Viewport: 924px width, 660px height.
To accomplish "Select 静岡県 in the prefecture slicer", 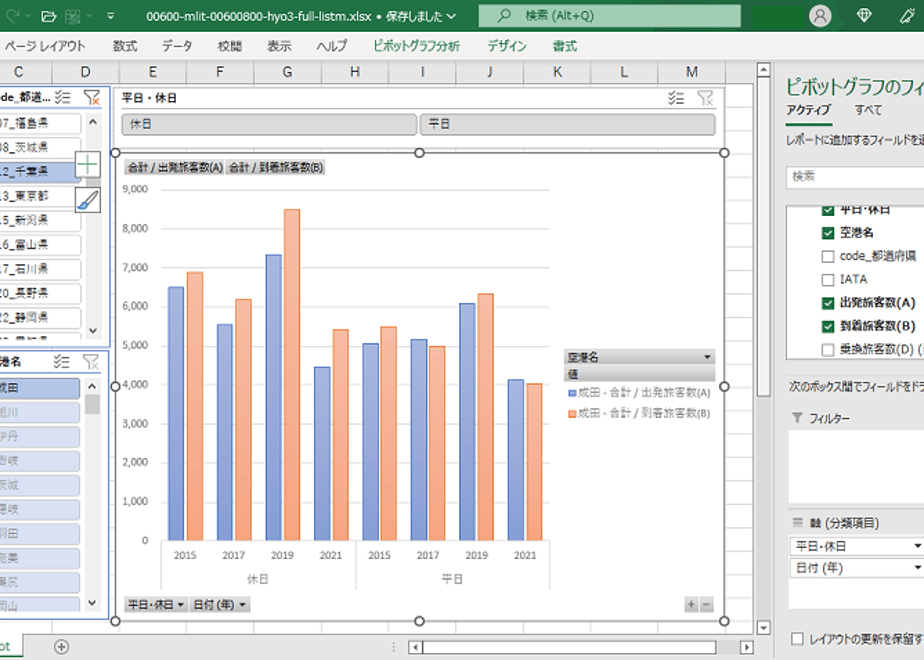I will coord(39,318).
